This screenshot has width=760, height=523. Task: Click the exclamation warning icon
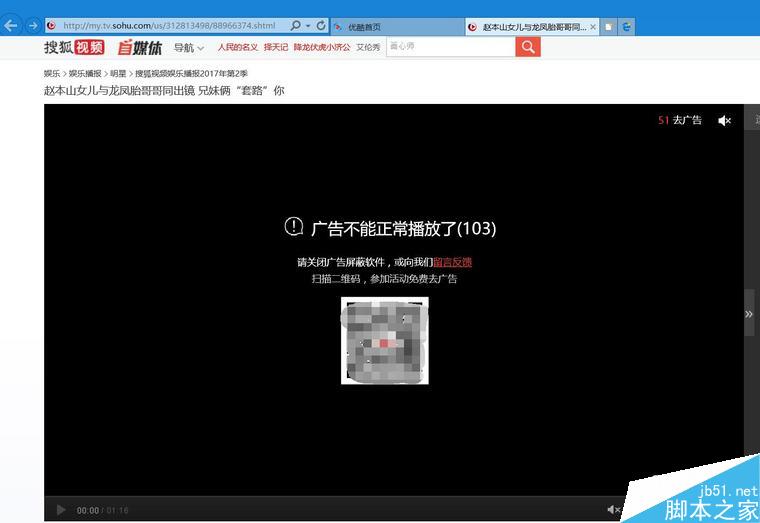pos(294,226)
